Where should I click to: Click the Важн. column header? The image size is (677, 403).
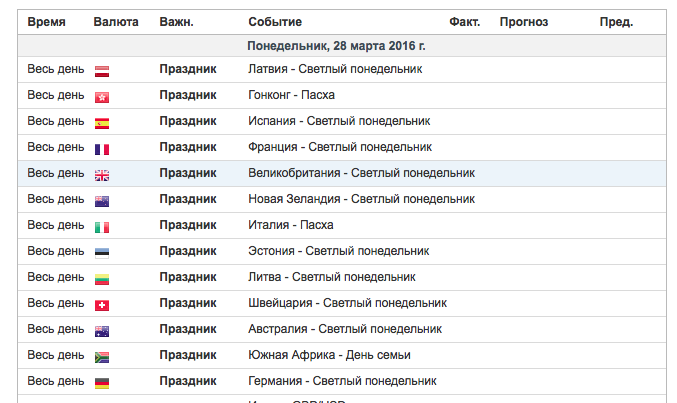[x=176, y=22]
